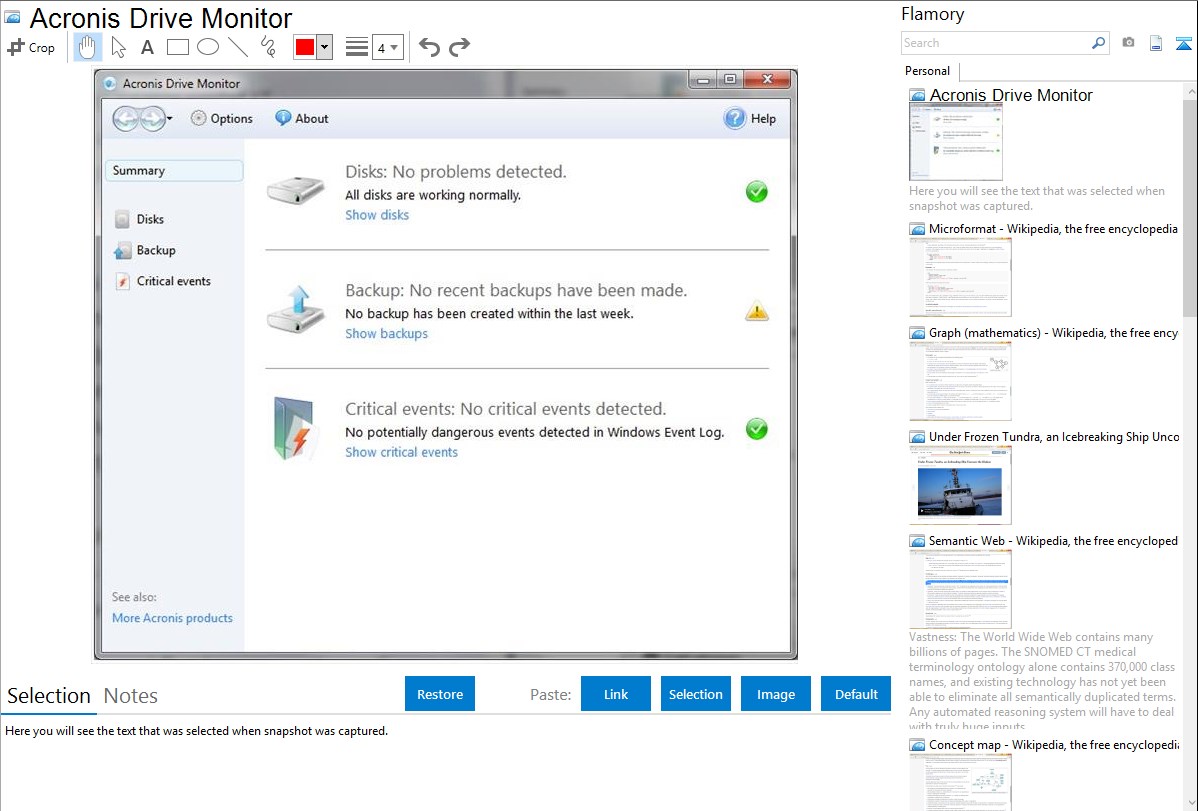
Task: Redo the annotation
Action: coord(459,47)
